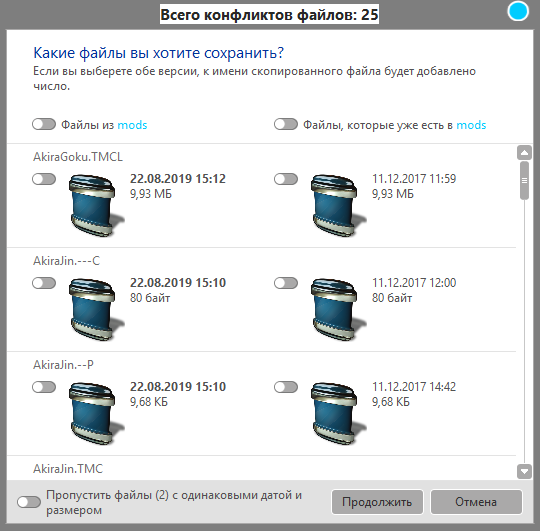This screenshot has width=540, height=531.
Task: Select the 'AkiraJin.---C' file name
Action: point(66,261)
